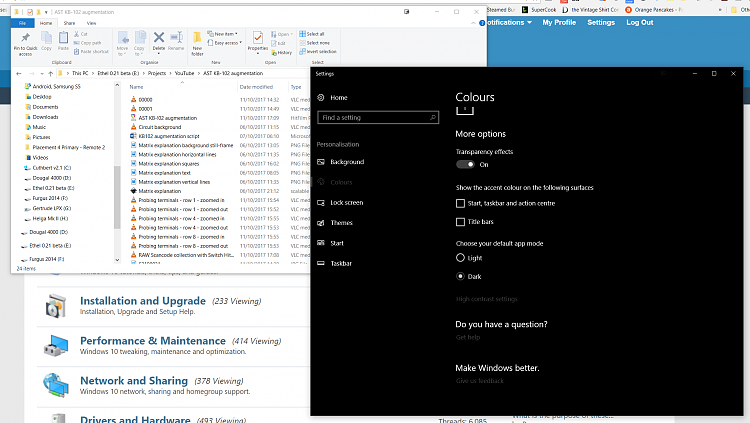Click Explorer back navigation arrow
The height and width of the screenshot is (423, 750).
tap(19, 73)
